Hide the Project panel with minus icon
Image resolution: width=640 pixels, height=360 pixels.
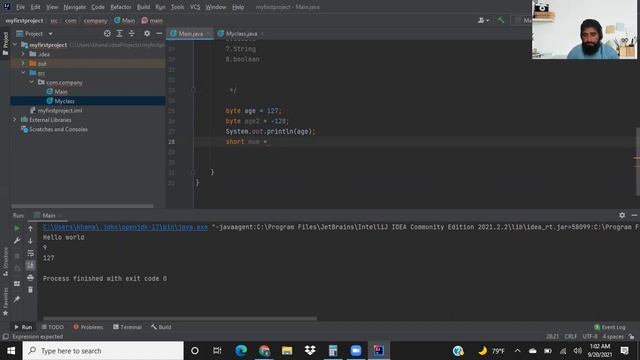tap(159, 33)
